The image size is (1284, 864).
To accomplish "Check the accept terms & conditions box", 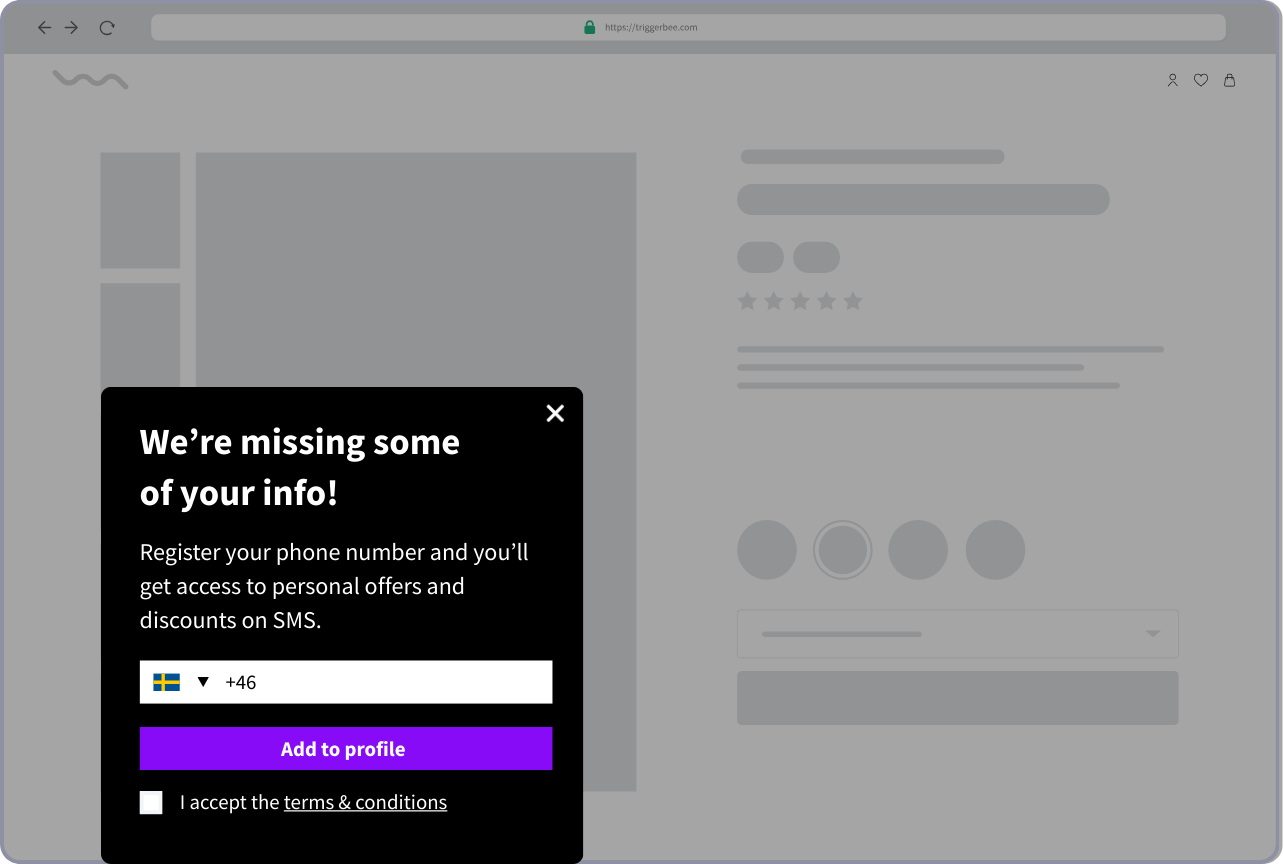I will coord(151,802).
